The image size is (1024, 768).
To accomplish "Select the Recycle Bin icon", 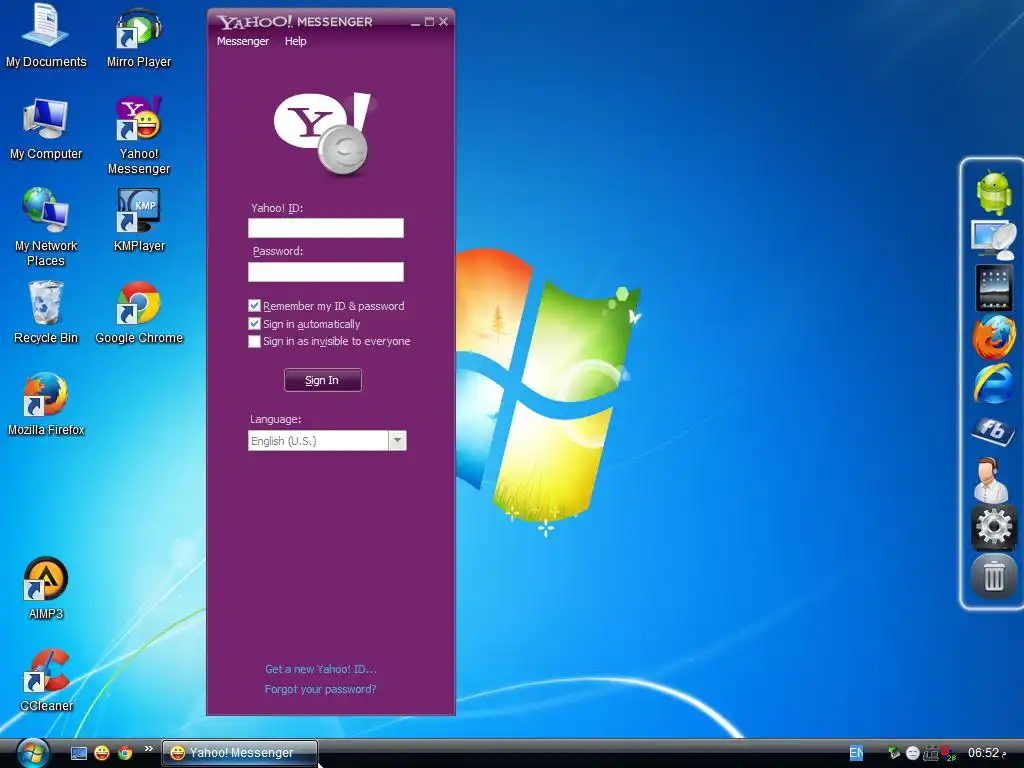I will pyautogui.click(x=46, y=312).
